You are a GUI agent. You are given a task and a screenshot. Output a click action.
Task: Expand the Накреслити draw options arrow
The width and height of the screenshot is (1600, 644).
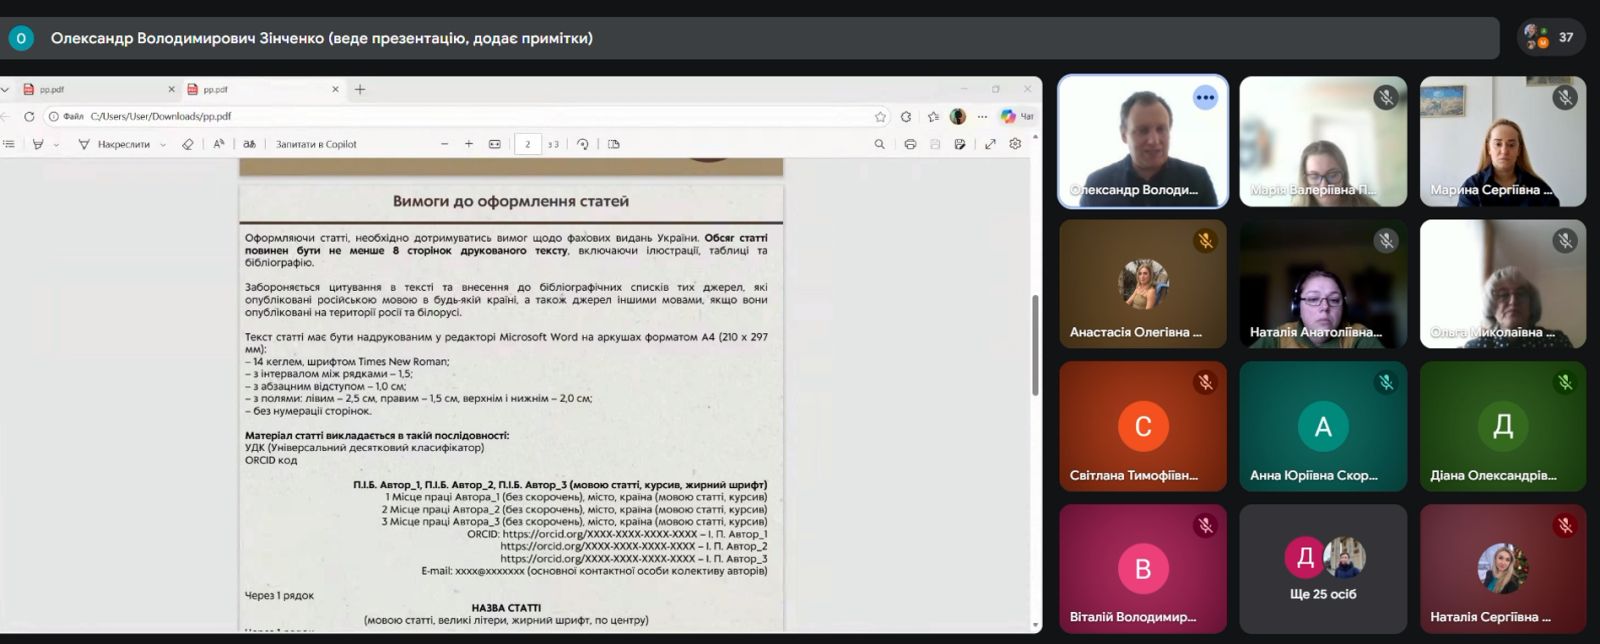tap(163, 145)
